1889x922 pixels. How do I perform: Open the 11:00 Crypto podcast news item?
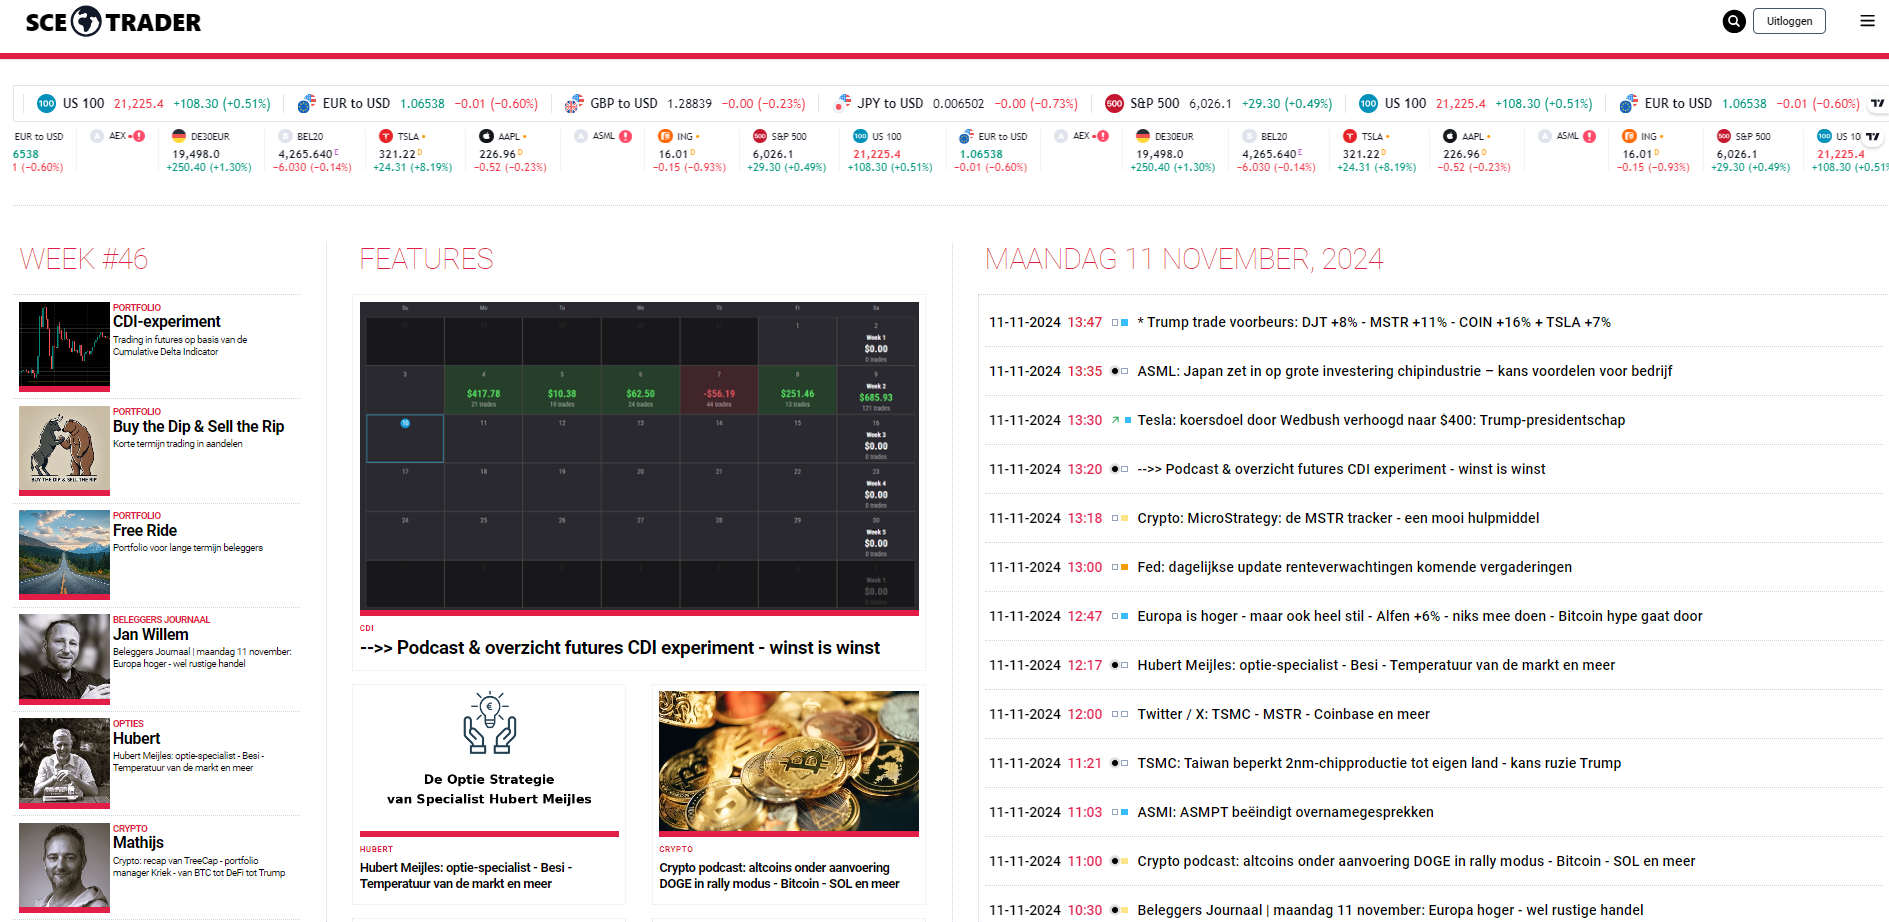coord(1416,861)
